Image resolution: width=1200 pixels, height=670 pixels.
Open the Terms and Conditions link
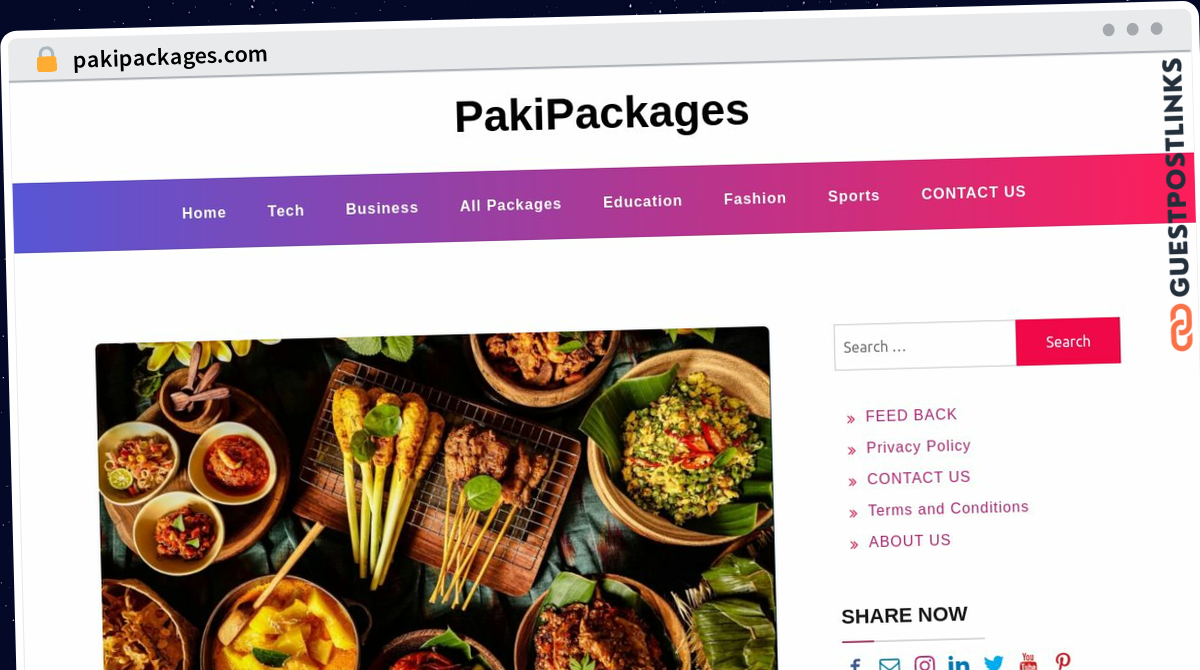click(948, 509)
